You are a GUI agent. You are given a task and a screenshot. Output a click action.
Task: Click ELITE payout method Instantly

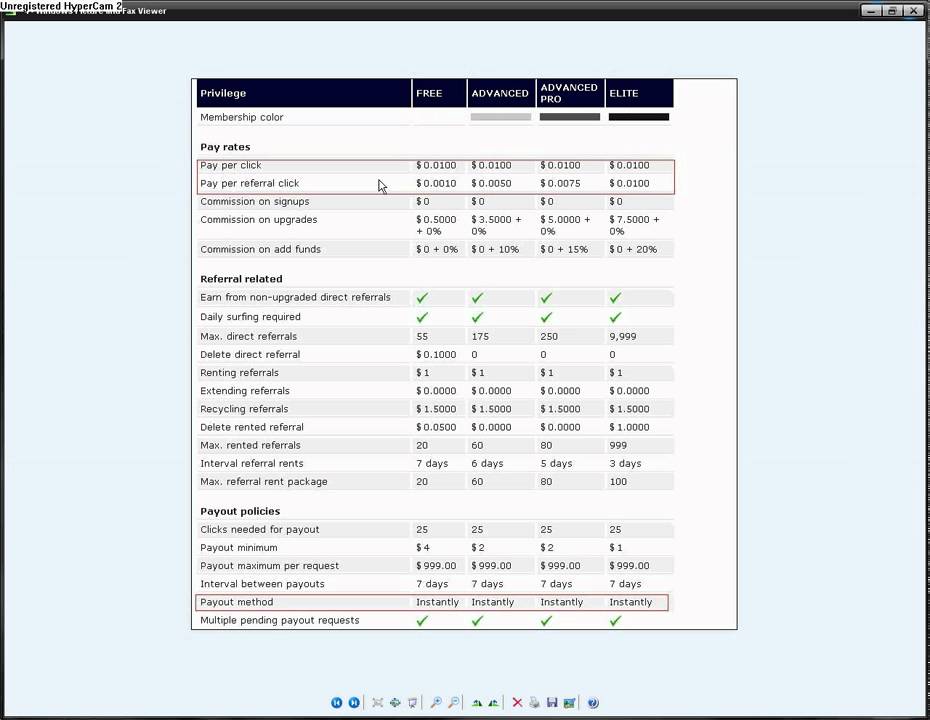pos(630,602)
